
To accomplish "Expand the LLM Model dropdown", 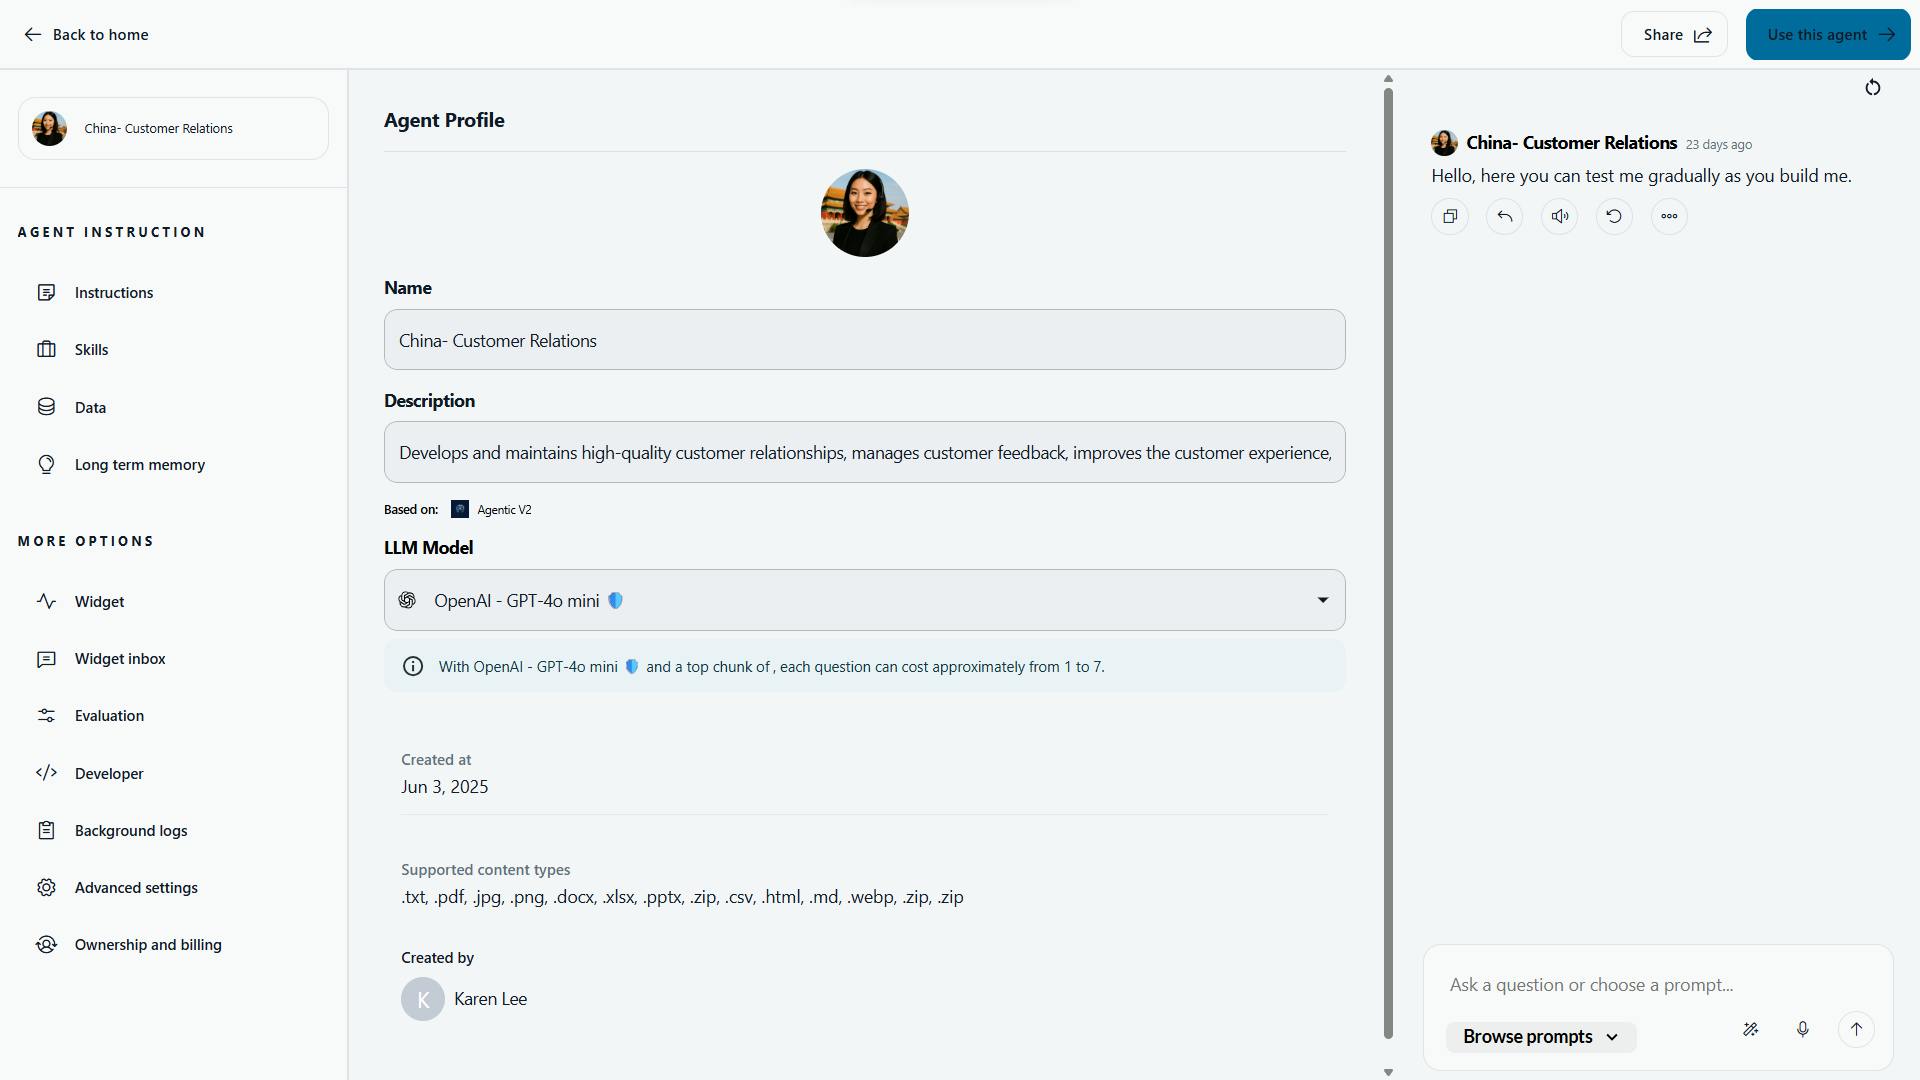I will coord(1322,600).
